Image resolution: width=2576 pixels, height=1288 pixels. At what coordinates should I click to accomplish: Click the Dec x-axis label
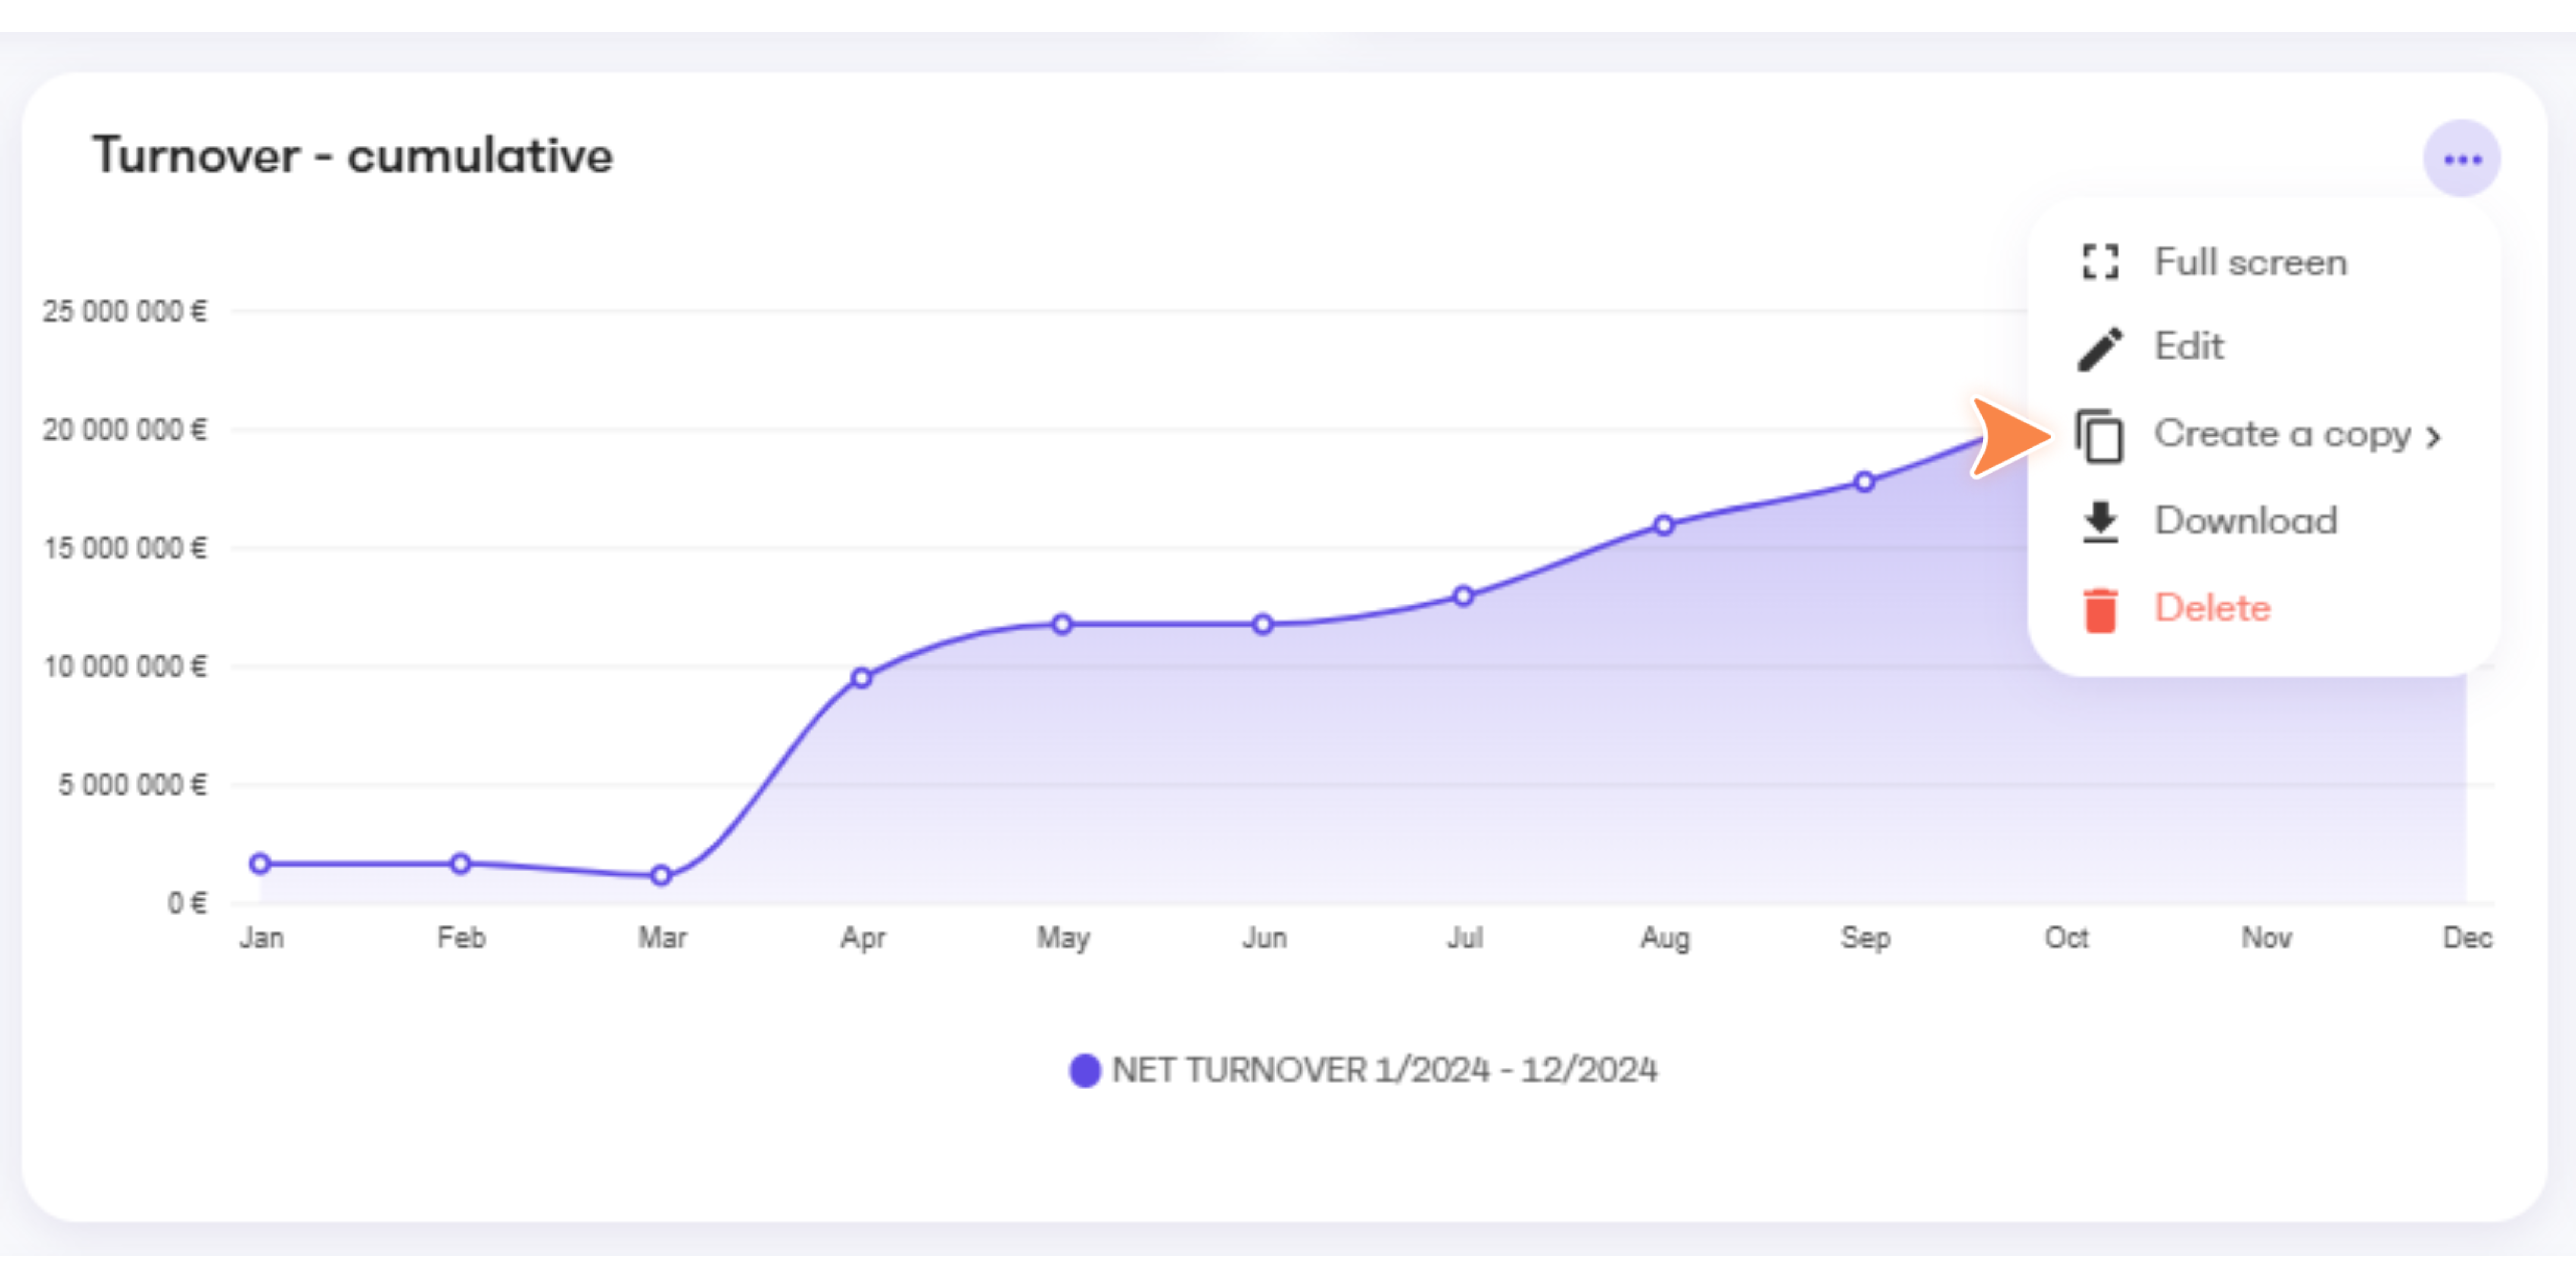(2467, 938)
